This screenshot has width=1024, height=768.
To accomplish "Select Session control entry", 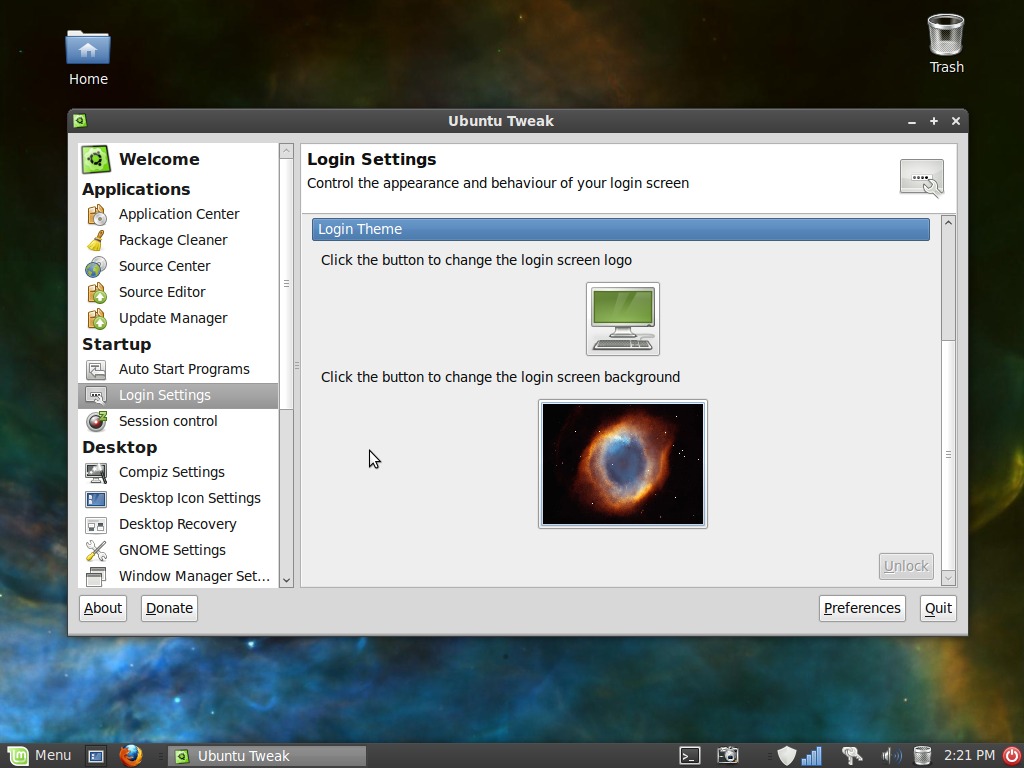I will pyautogui.click(x=178, y=422).
